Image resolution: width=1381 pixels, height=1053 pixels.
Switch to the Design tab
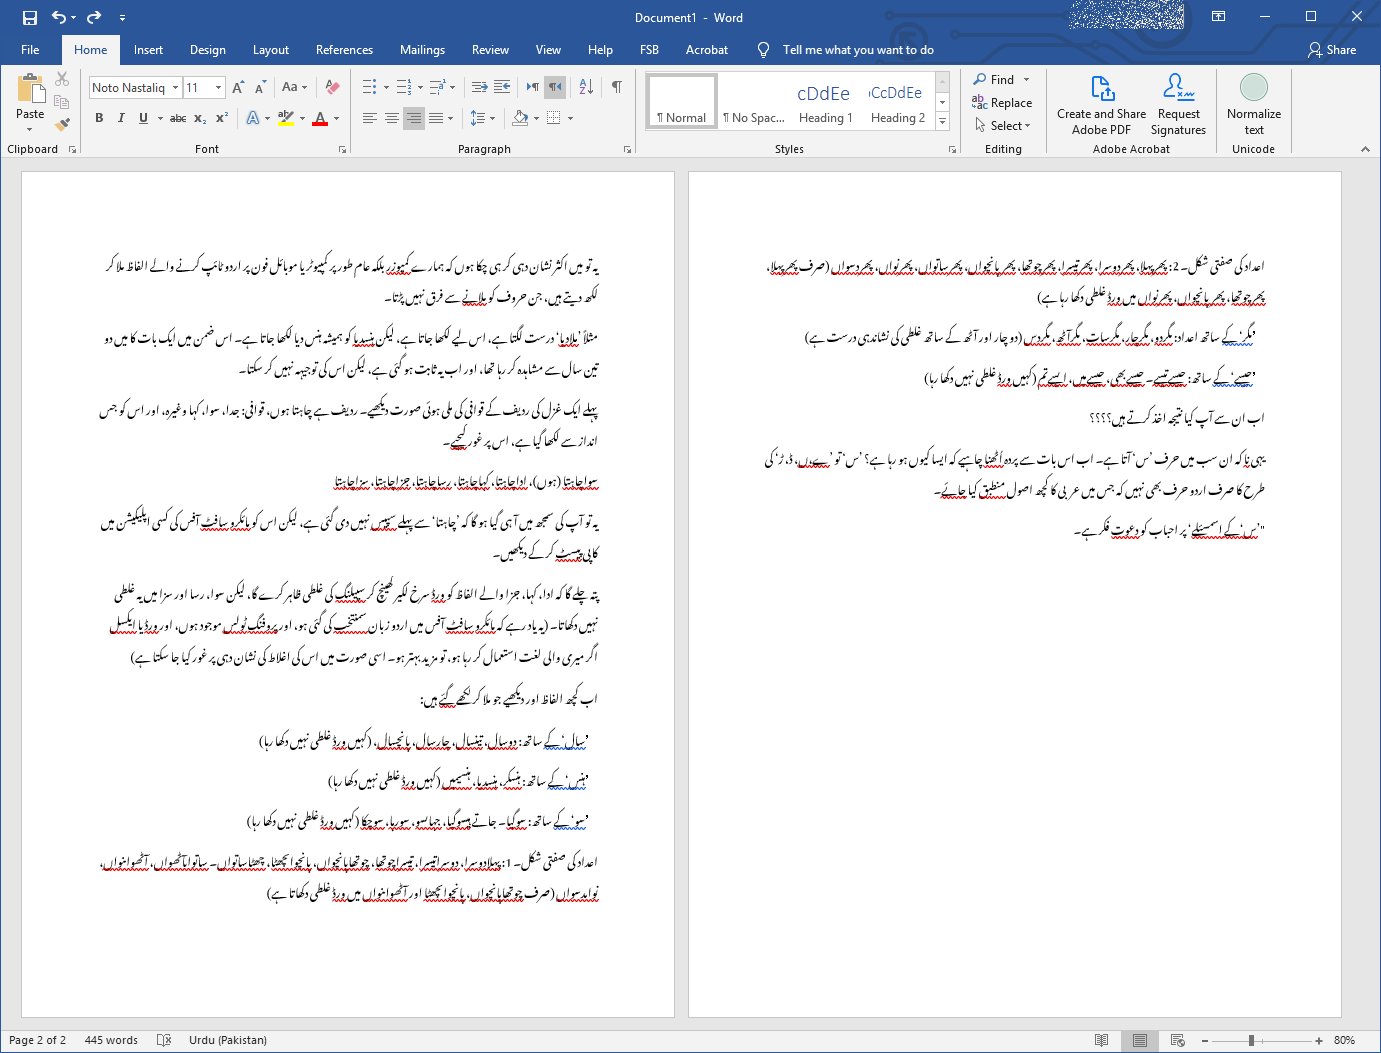tap(208, 50)
